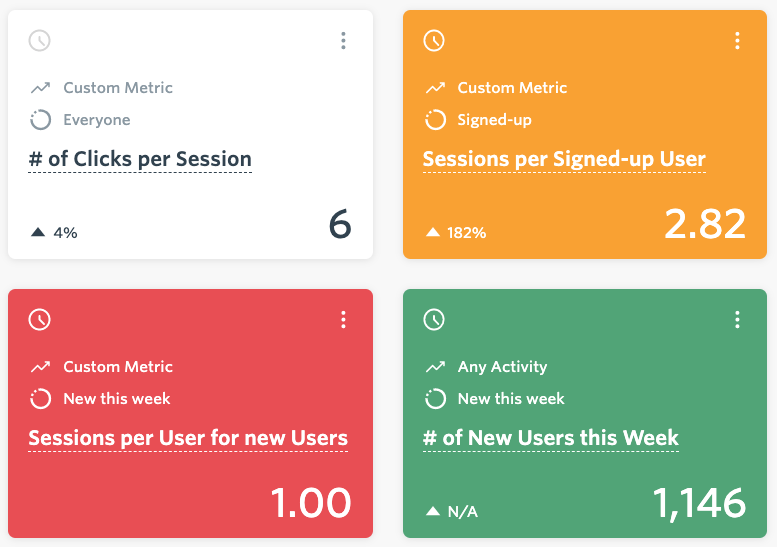This screenshot has height=547, width=777.
Task: Select the 182% increase indicator
Action: coord(456,233)
